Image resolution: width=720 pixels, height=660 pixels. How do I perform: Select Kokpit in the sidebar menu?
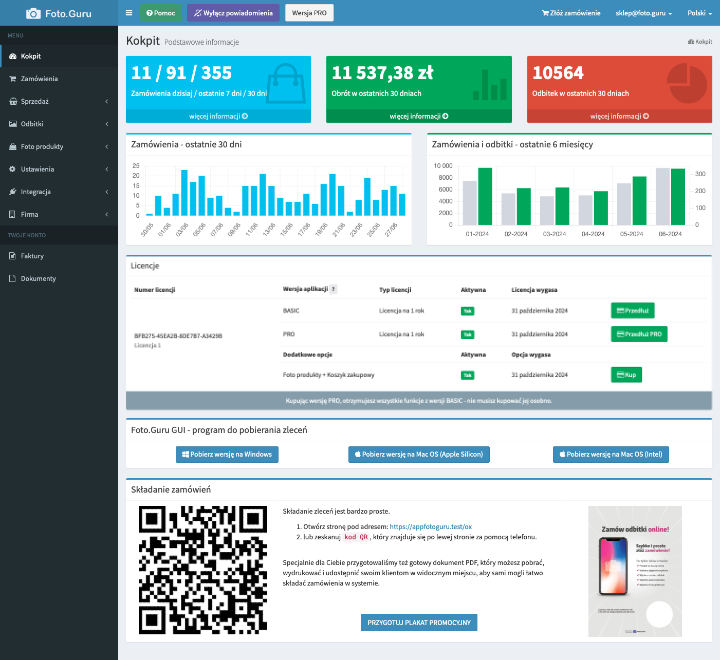tap(59, 56)
